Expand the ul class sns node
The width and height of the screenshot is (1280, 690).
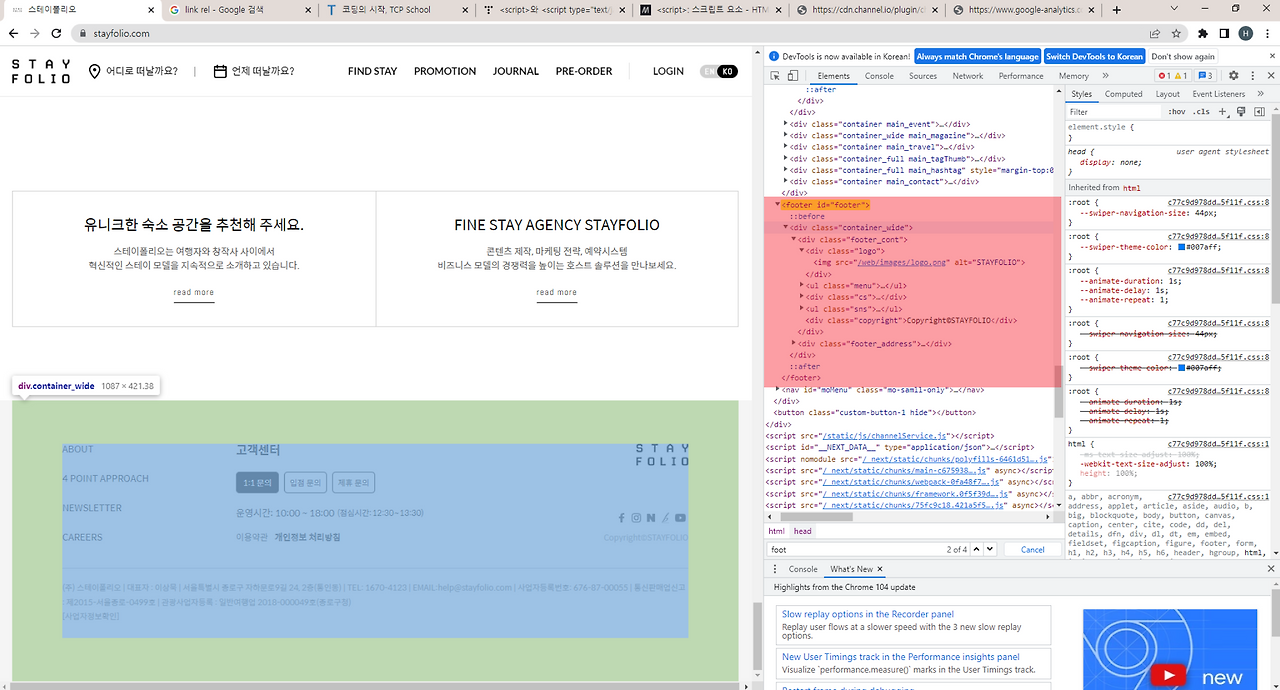point(802,309)
